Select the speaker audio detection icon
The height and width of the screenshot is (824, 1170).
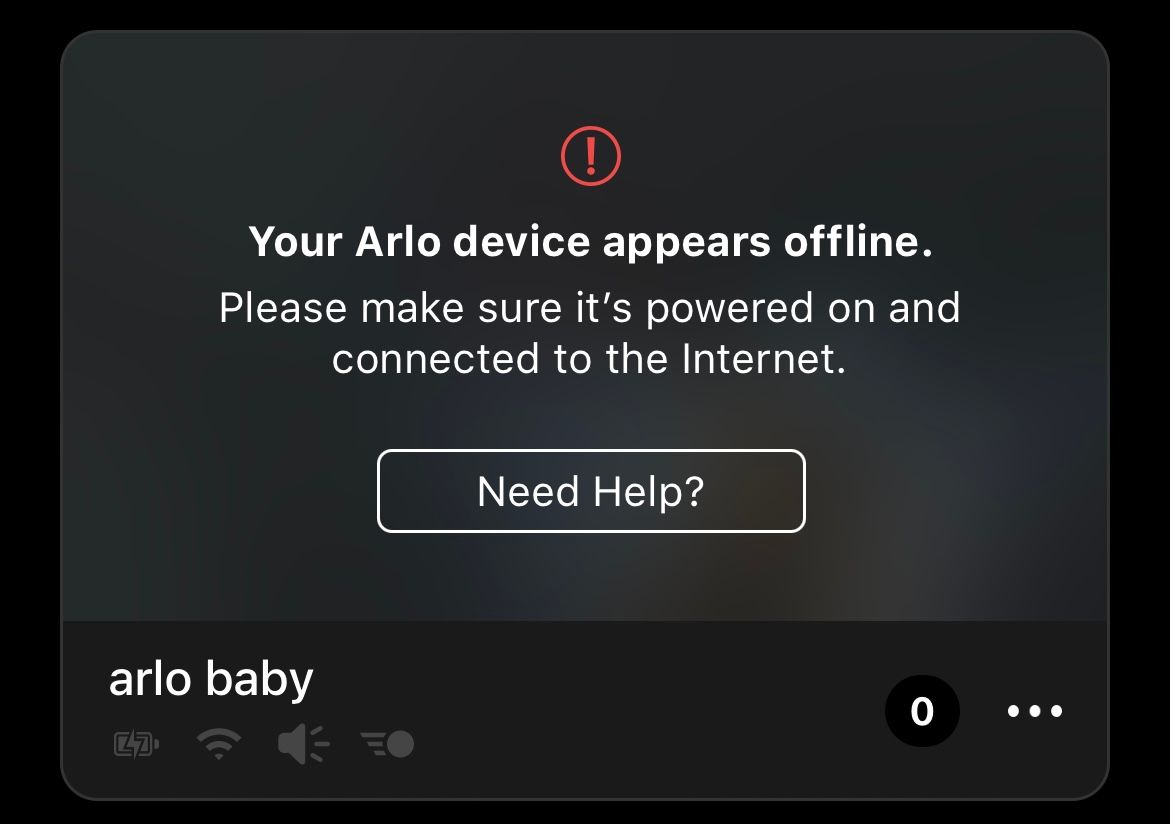tap(304, 743)
